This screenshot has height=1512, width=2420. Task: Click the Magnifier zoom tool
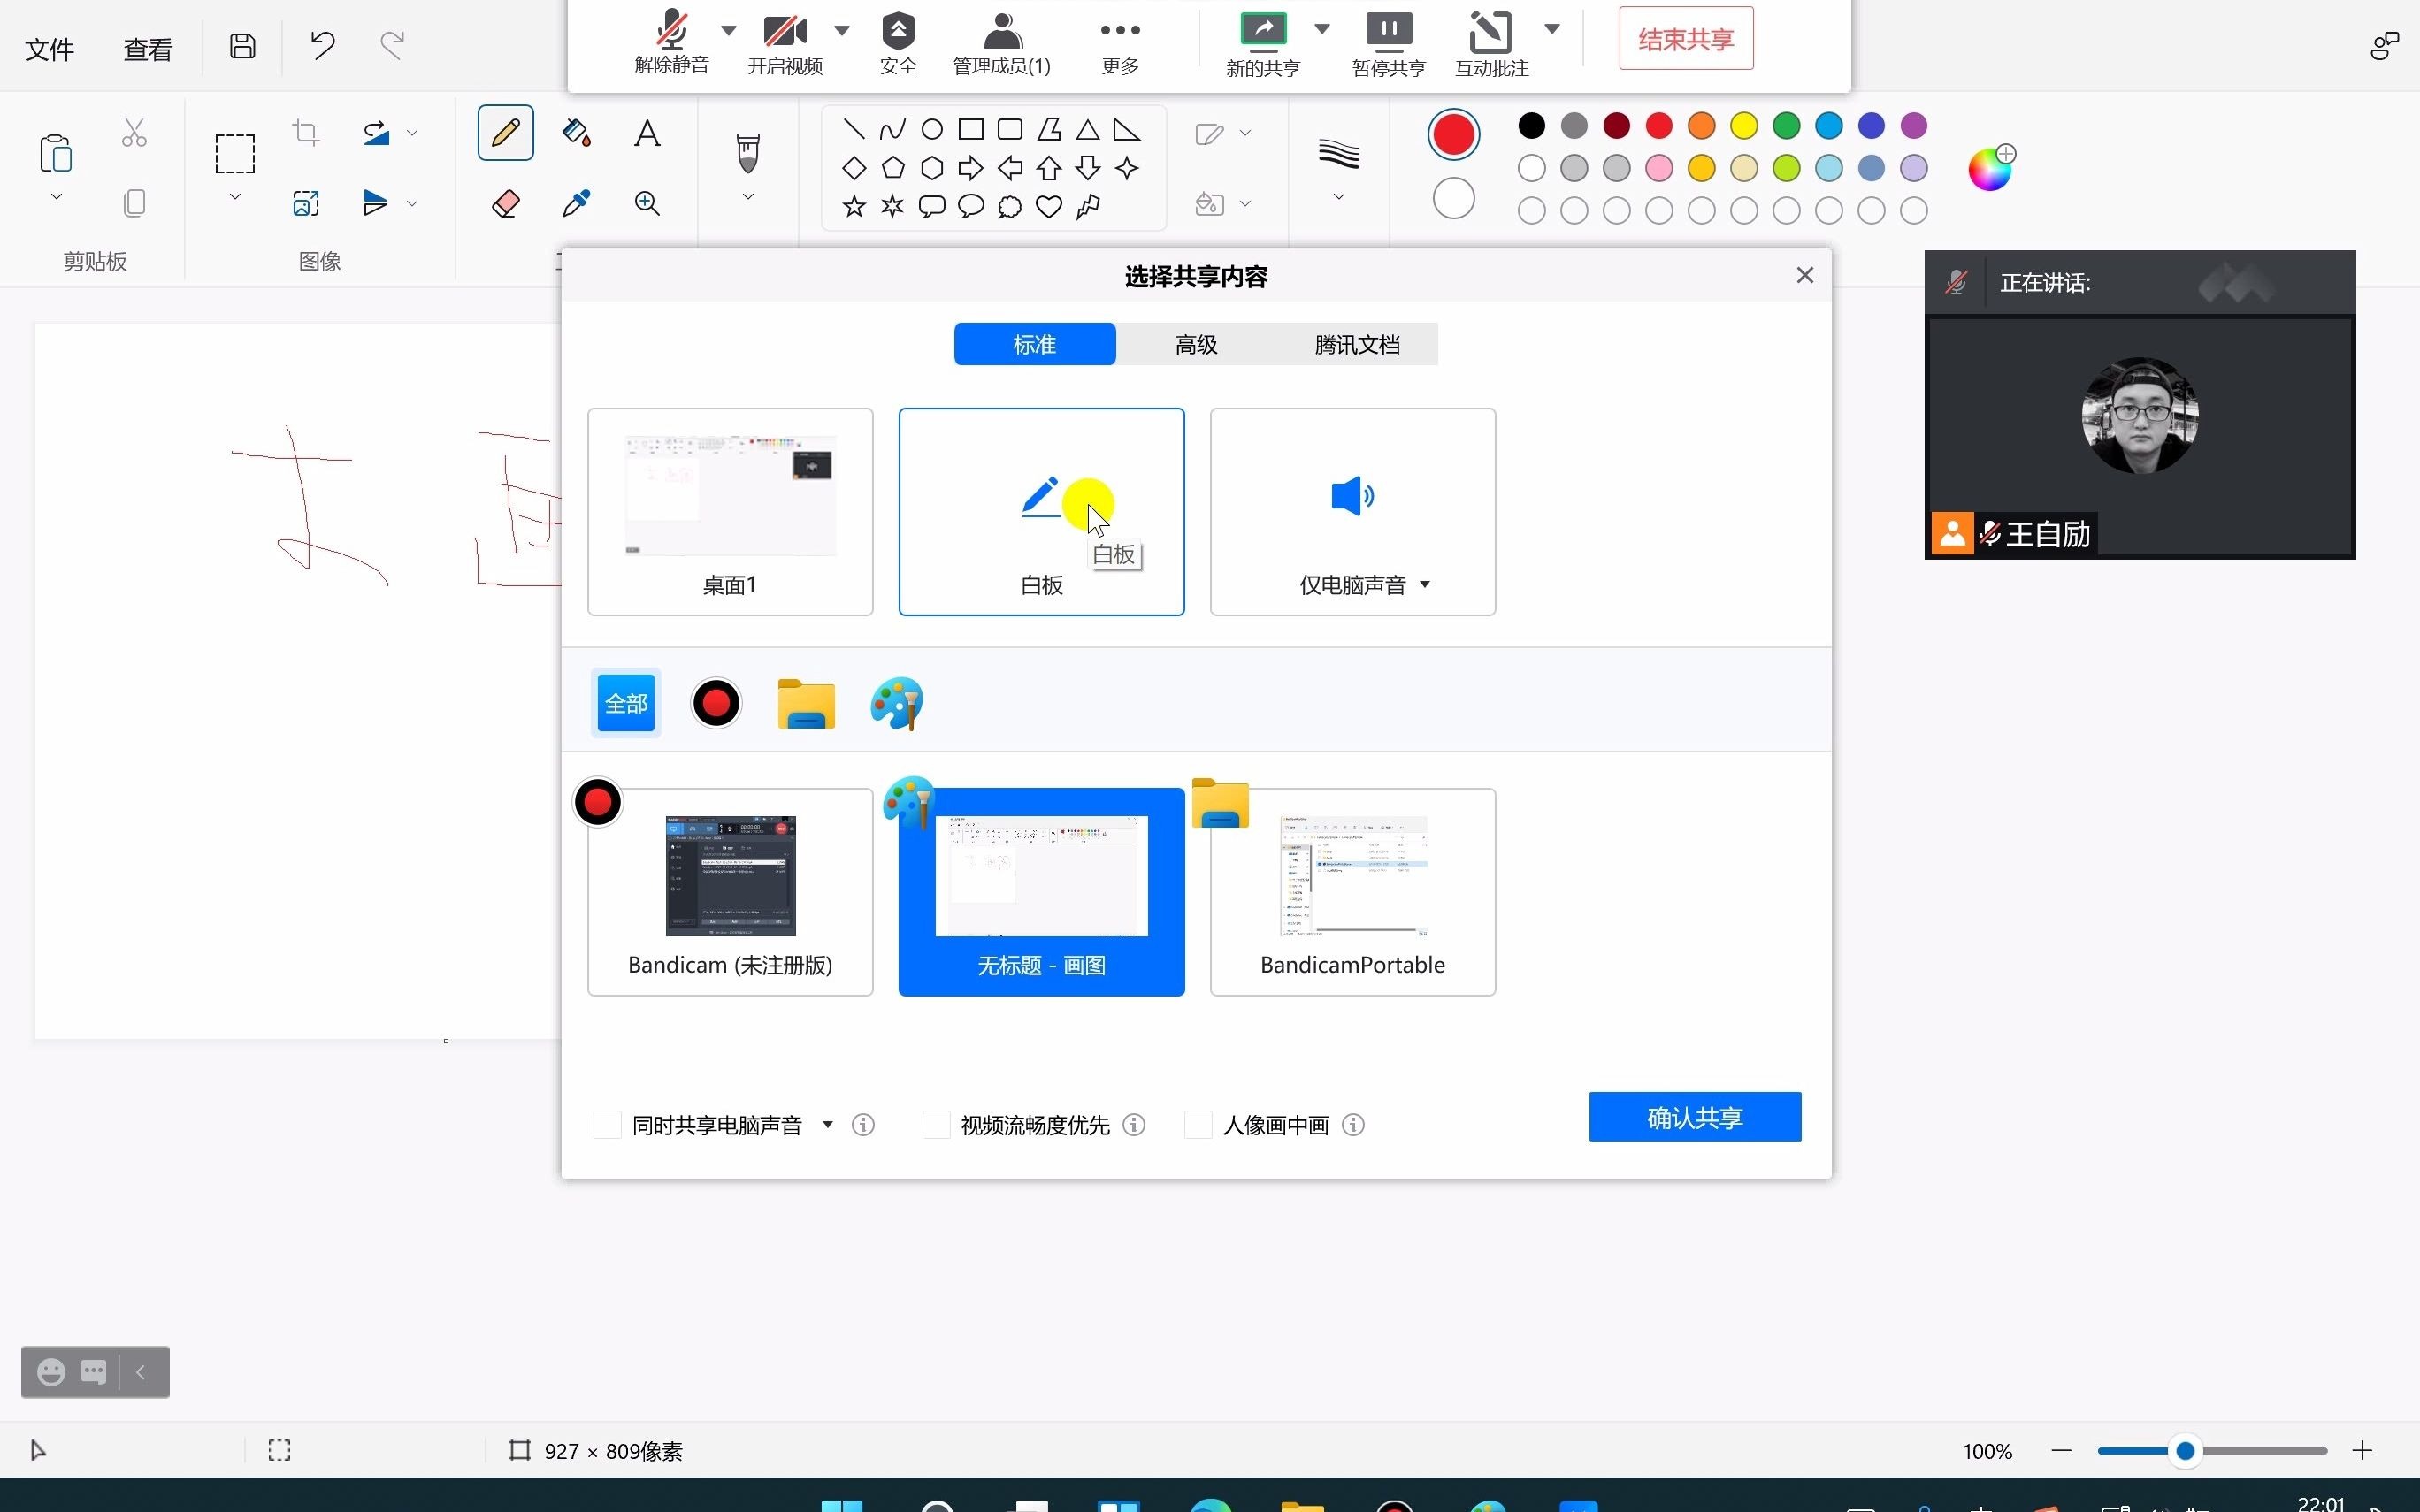647,204
